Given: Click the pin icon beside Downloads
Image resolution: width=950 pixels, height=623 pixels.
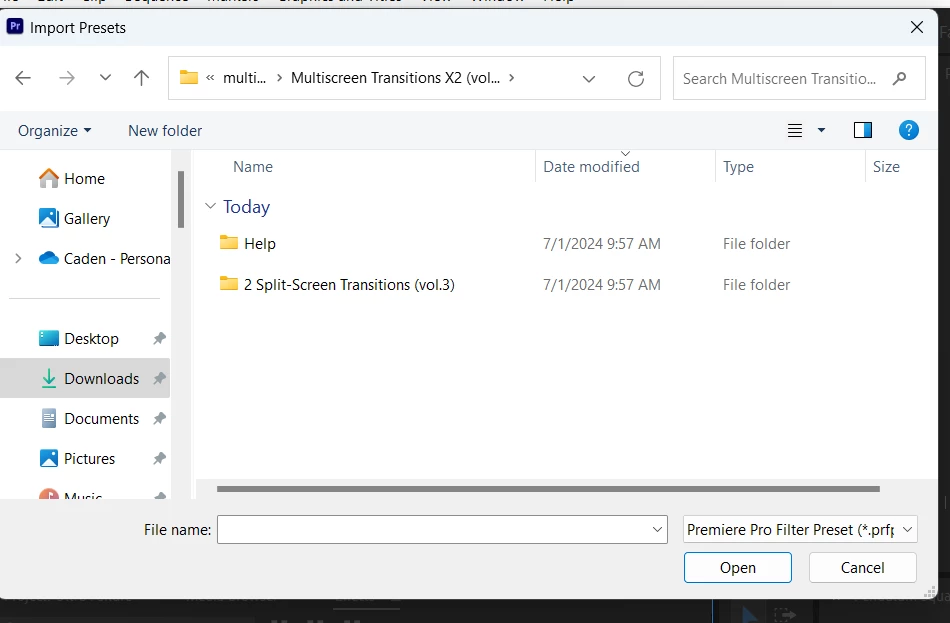Looking at the screenshot, I should pos(159,379).
